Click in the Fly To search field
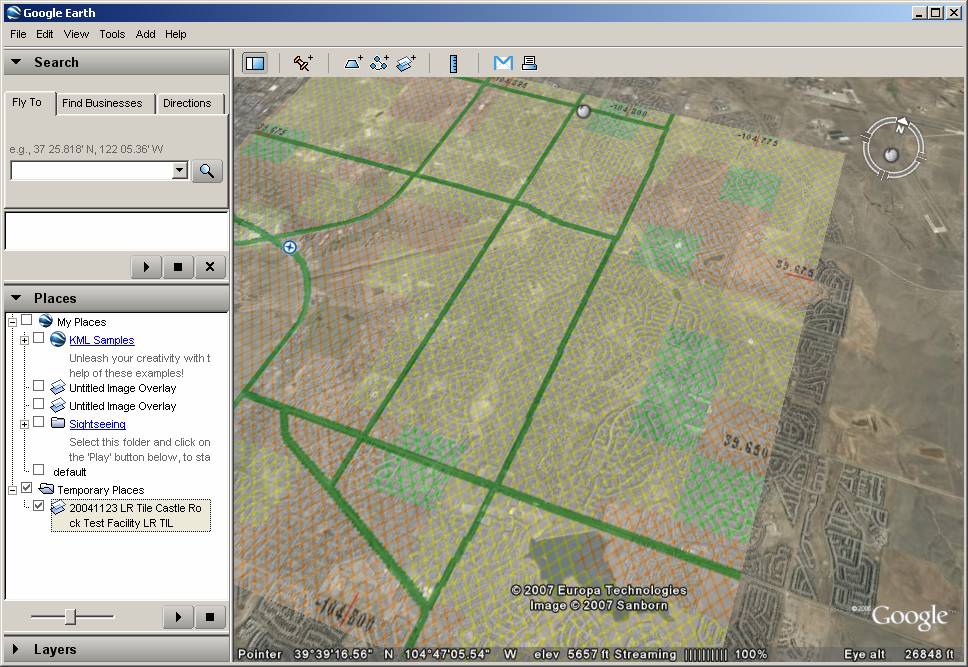968x667 pixels. coord(91,170)
